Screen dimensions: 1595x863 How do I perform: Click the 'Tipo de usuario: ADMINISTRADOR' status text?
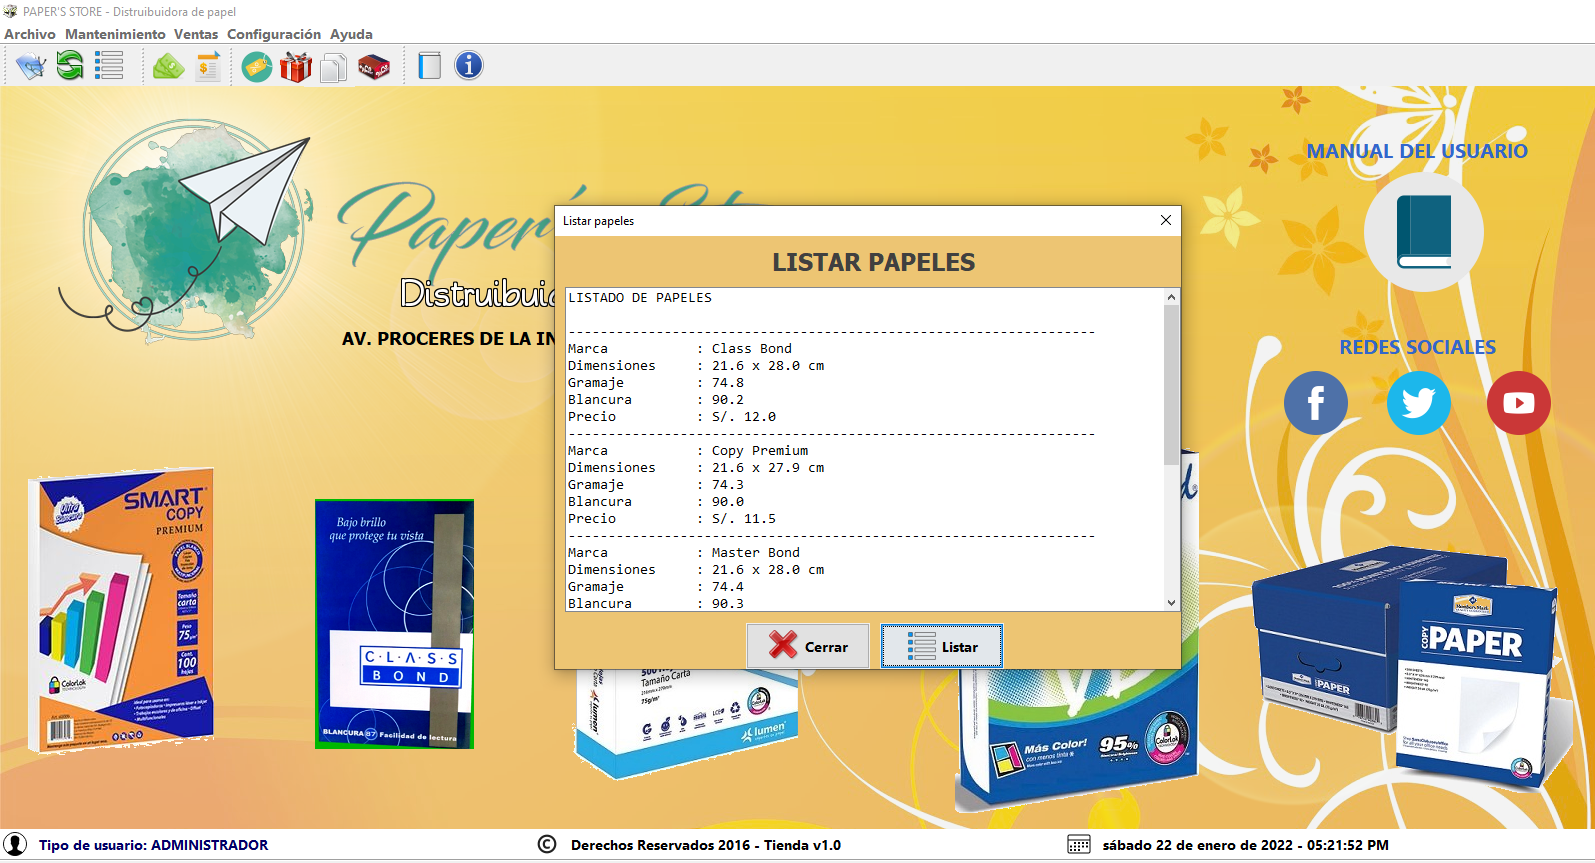[153, 845]
